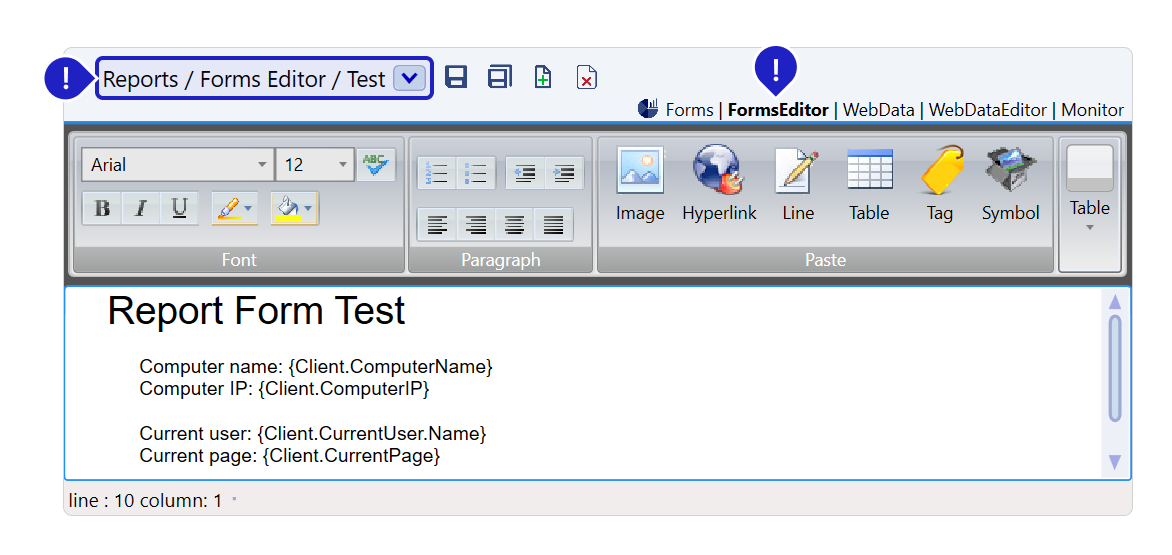Click the editor scrollbar down arrow
Viewport: 1172px width, 555px height.
coord(1115,462)
